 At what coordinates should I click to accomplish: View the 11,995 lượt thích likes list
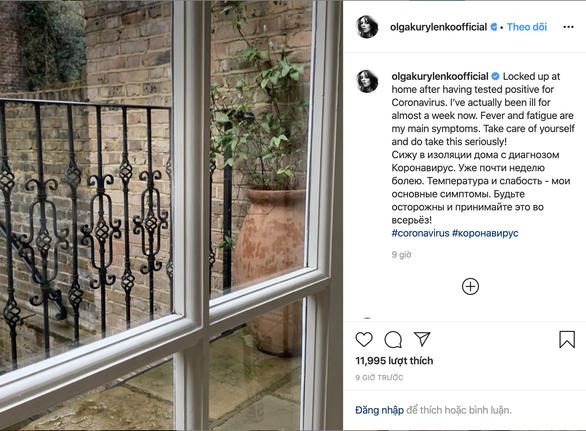pos(394,361)
